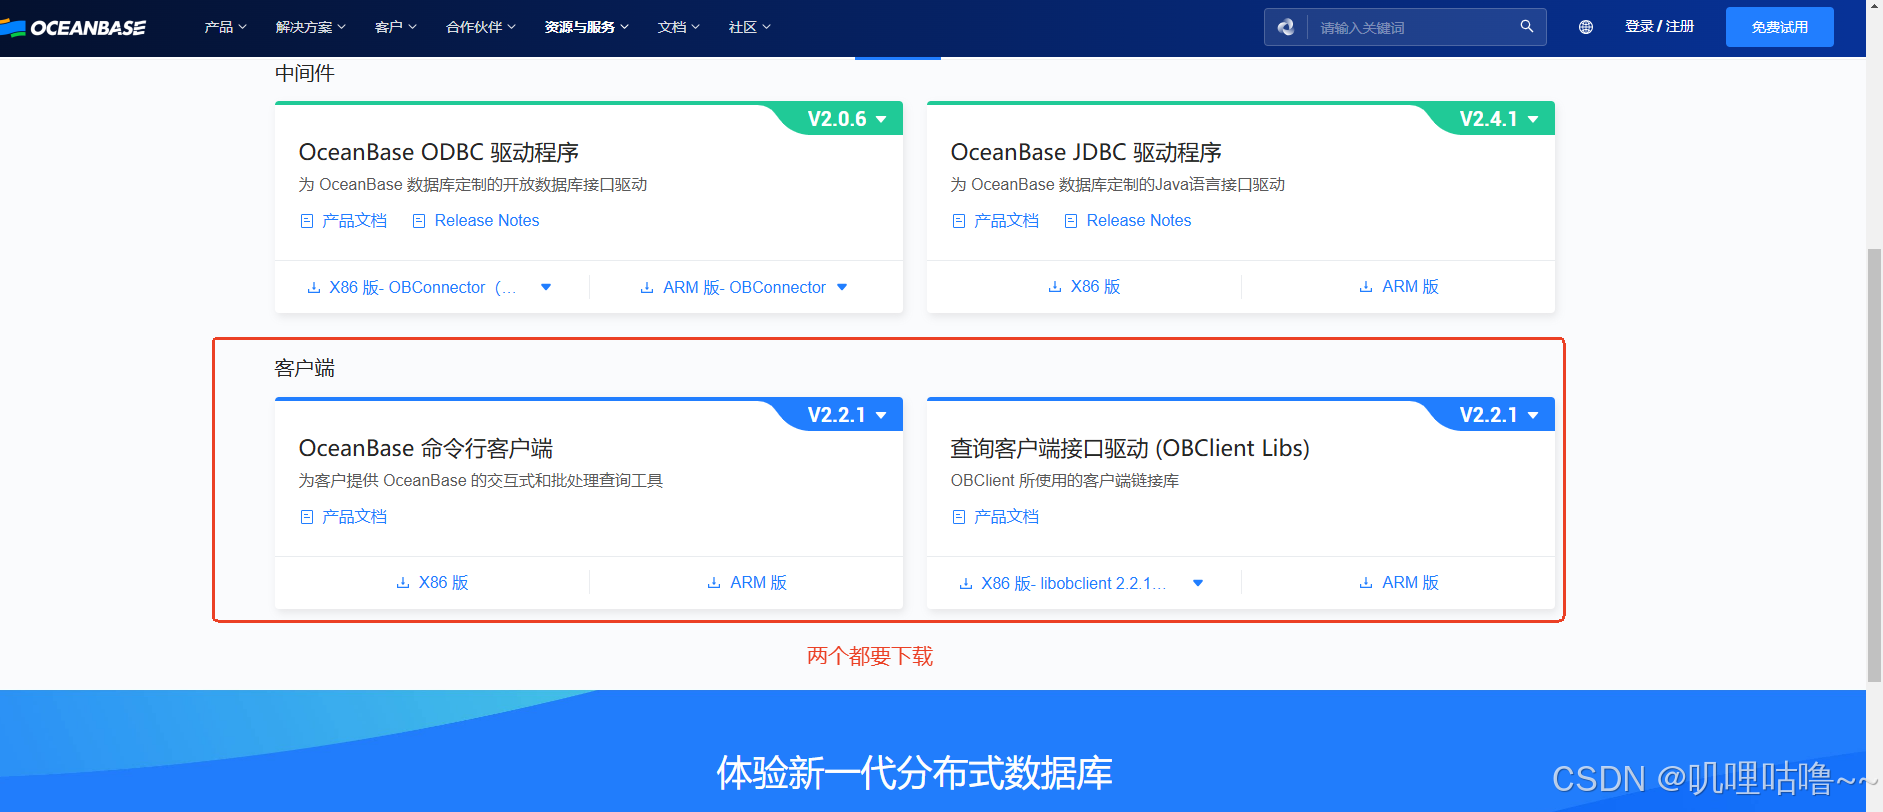Open the language globe icon
This screenshot has height=812, width=1883.
click(x=1586, y=27)
